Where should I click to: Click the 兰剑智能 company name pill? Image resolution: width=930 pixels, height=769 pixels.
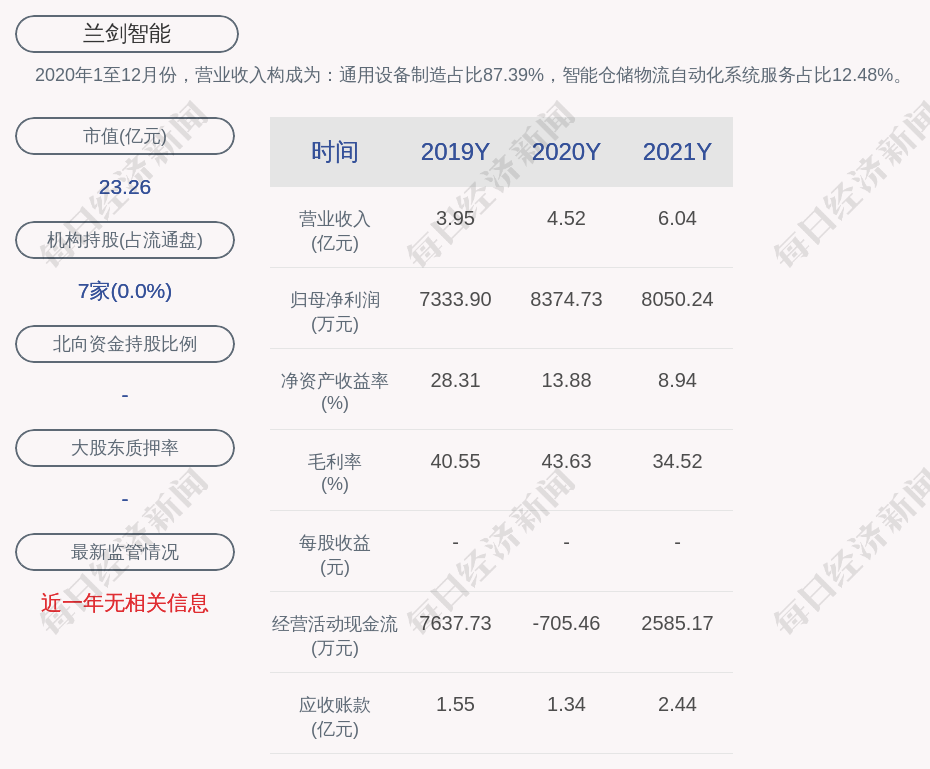click(126, 34)
